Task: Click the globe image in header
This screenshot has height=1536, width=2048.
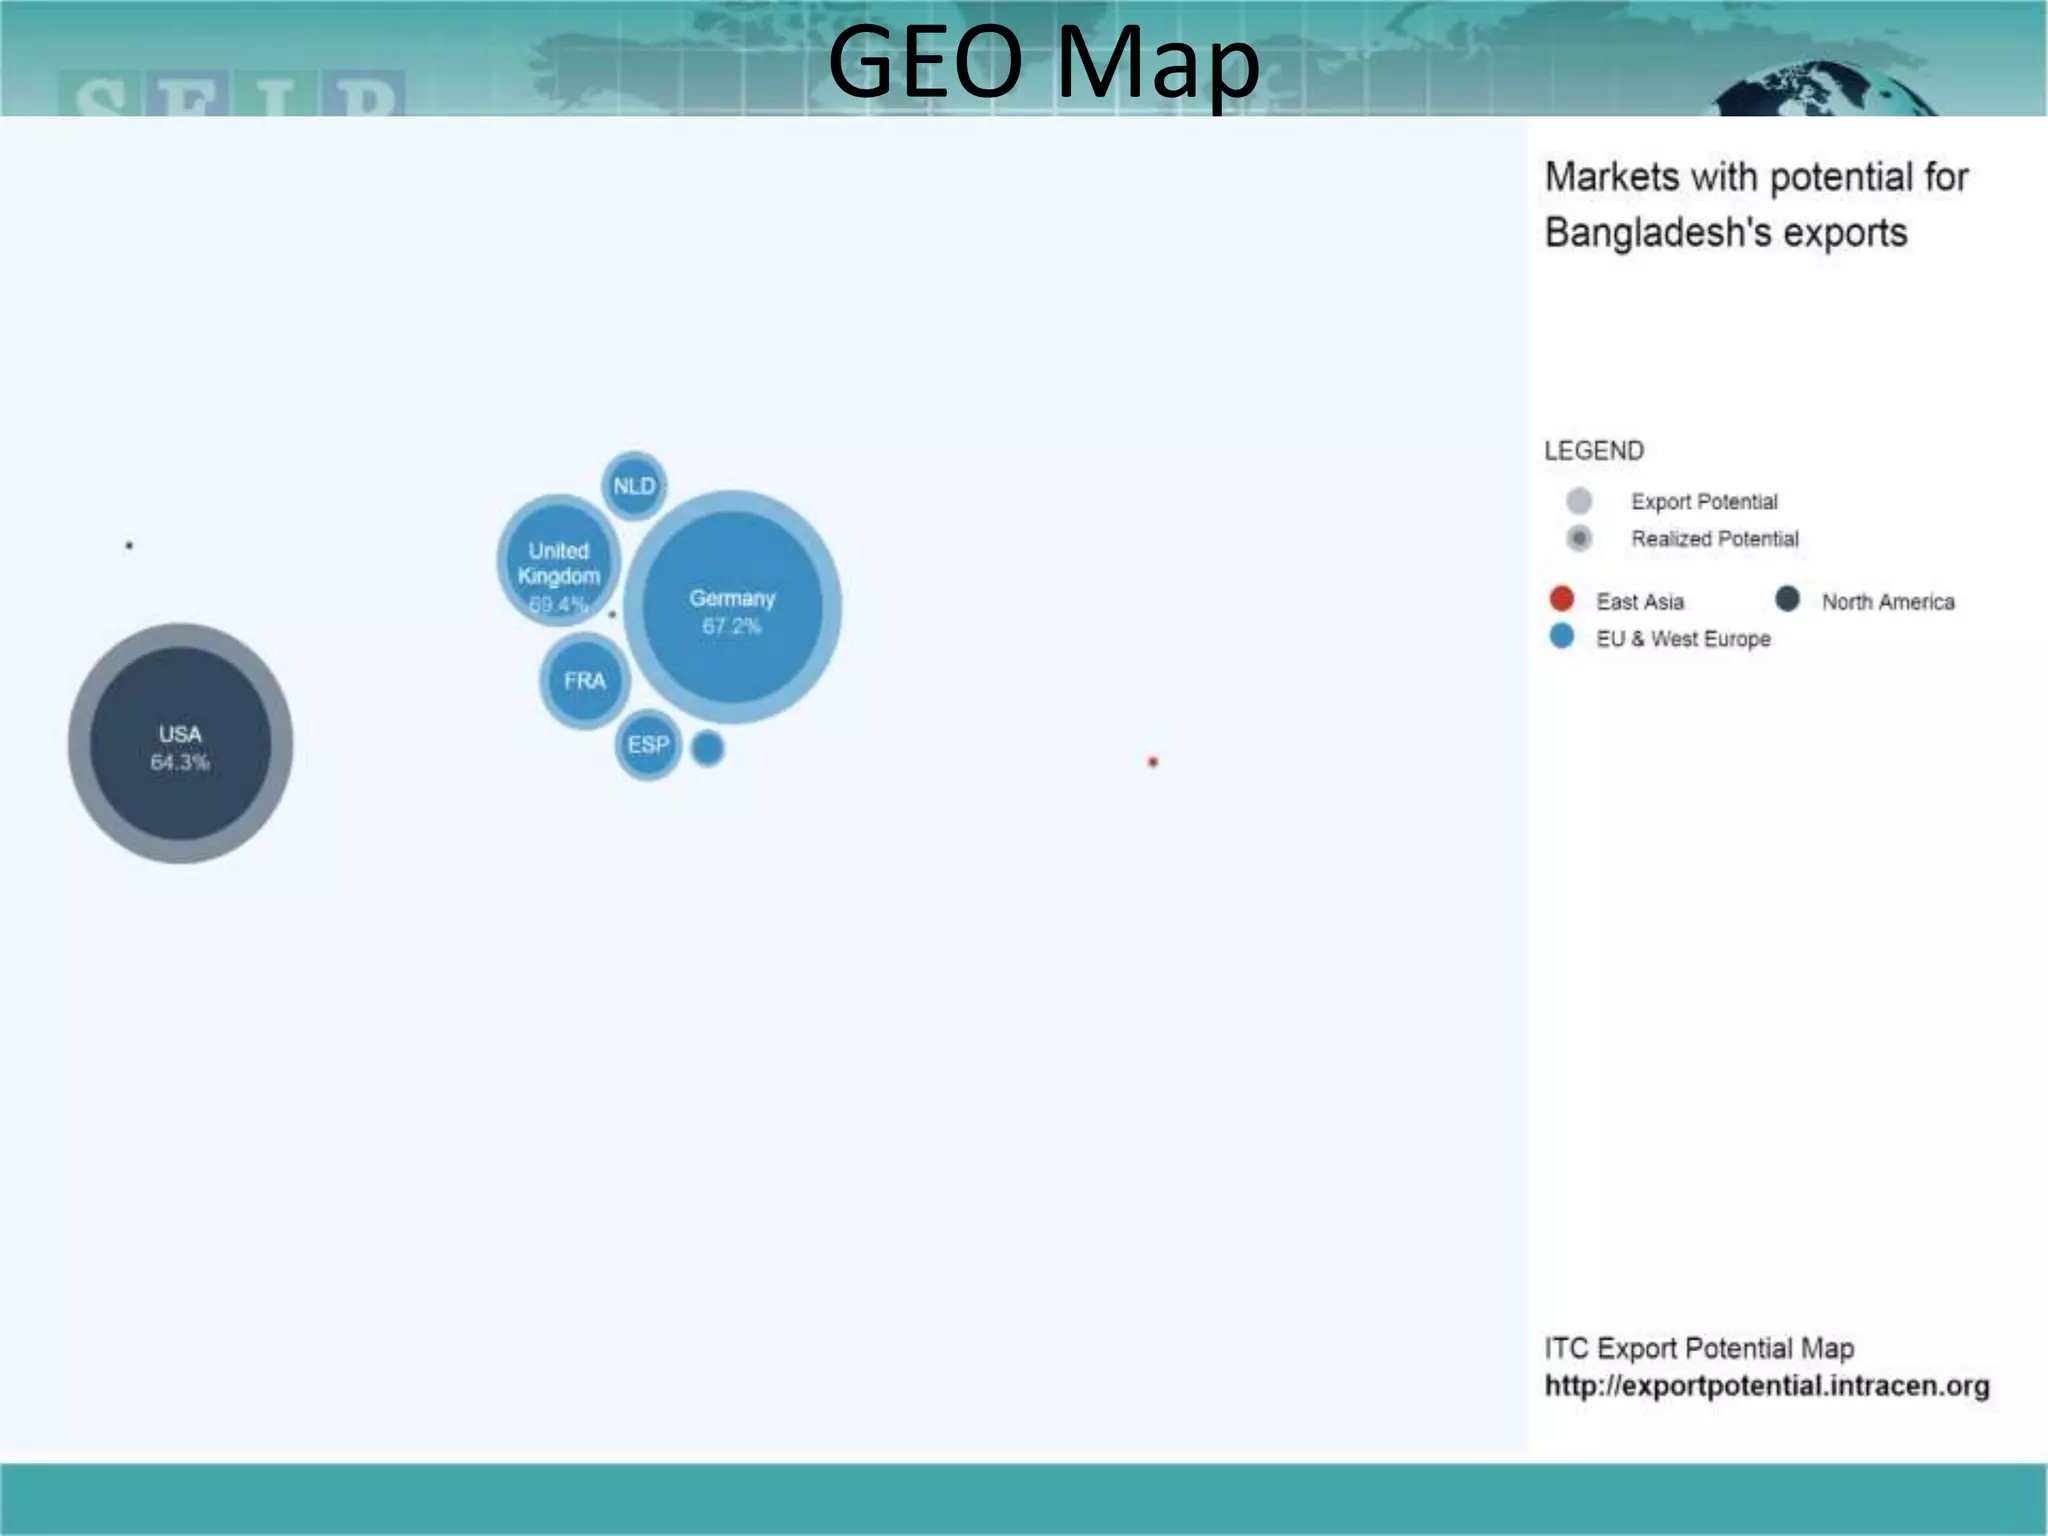Action: (1822, 92)
